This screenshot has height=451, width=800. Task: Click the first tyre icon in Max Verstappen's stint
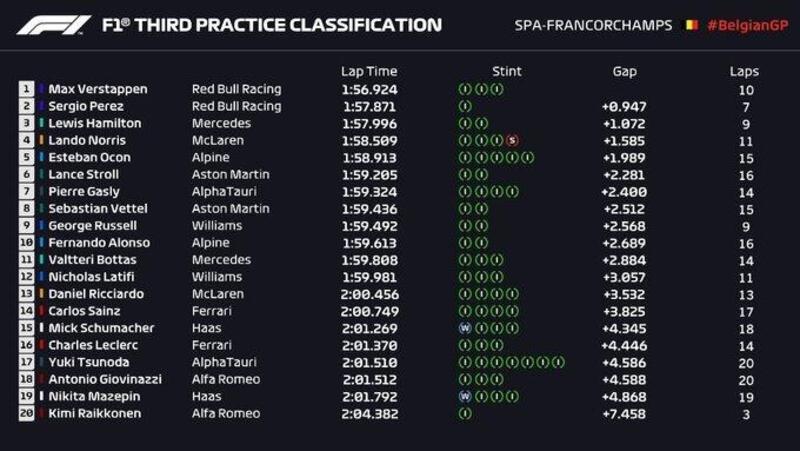tap(464, 89)
